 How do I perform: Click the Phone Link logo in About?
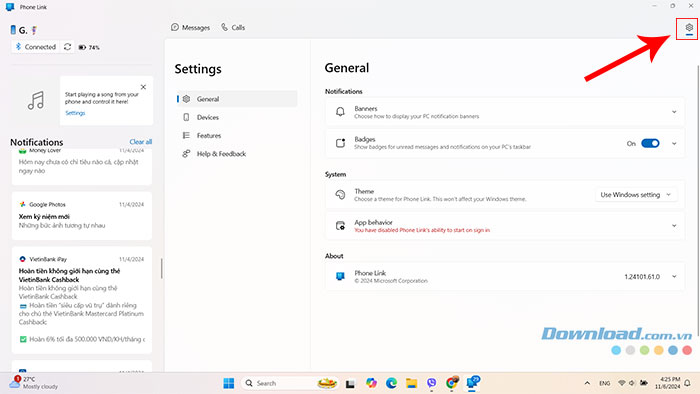coord(340,277)
